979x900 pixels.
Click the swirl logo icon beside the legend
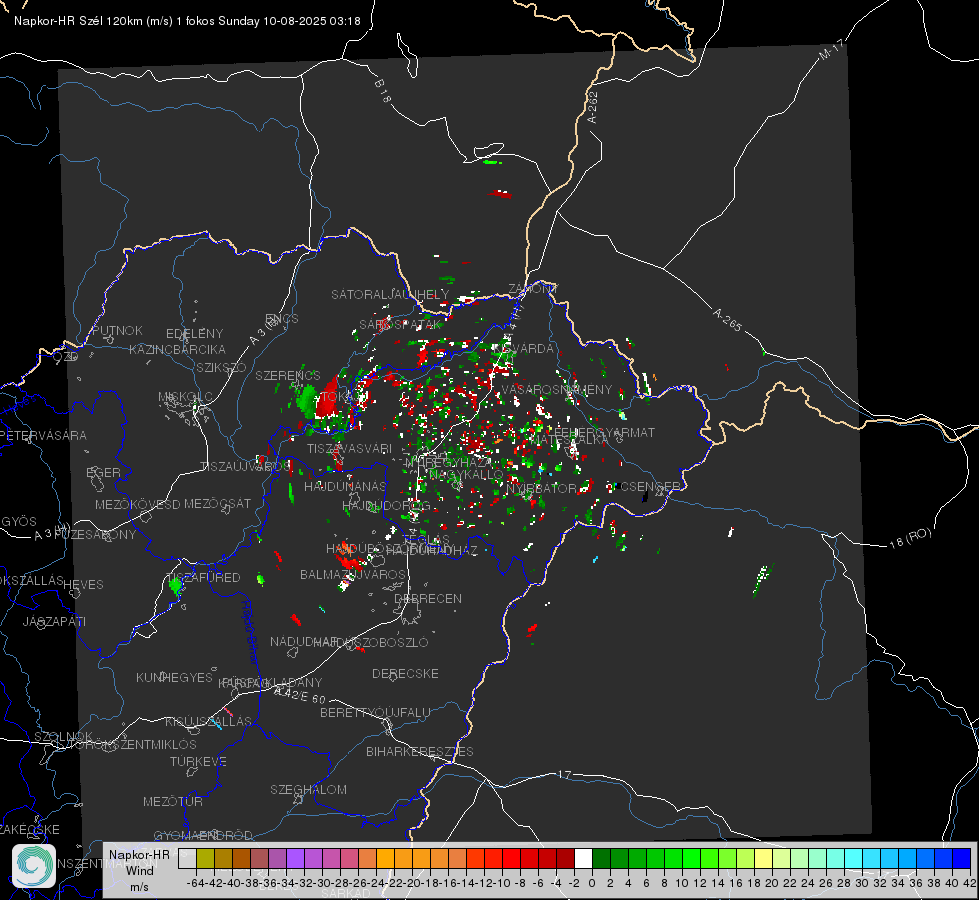pyautogui.click(x=34, y=866)
